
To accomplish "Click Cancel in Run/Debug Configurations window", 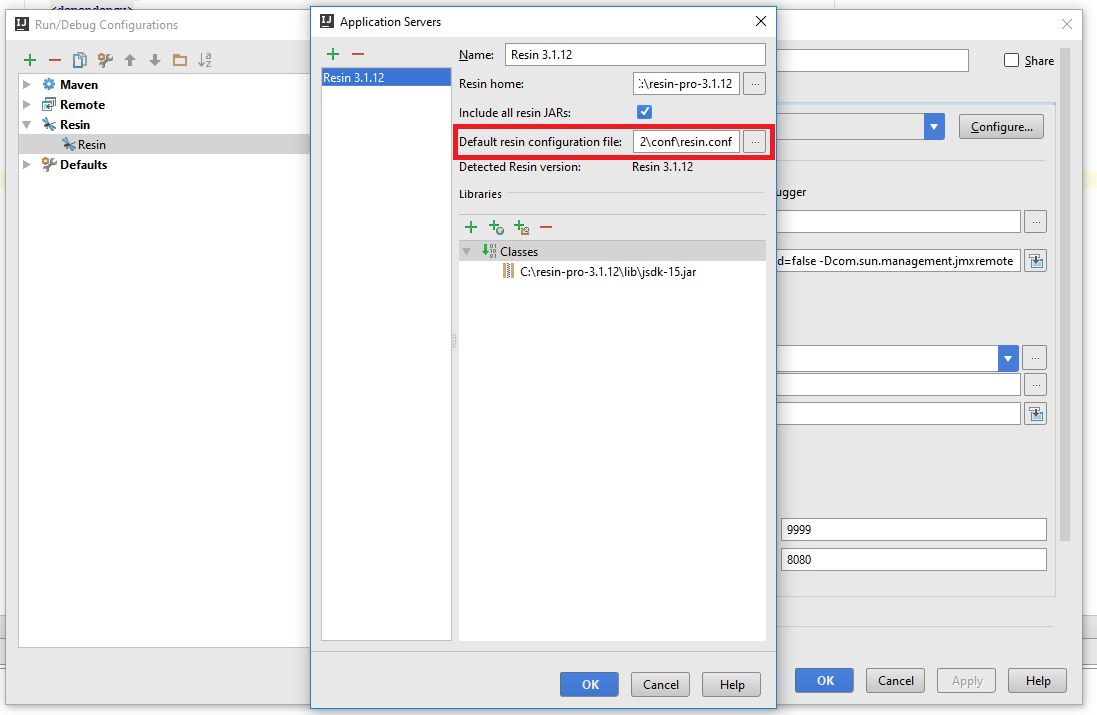I will pyautogui.click(x=896, y=681).
